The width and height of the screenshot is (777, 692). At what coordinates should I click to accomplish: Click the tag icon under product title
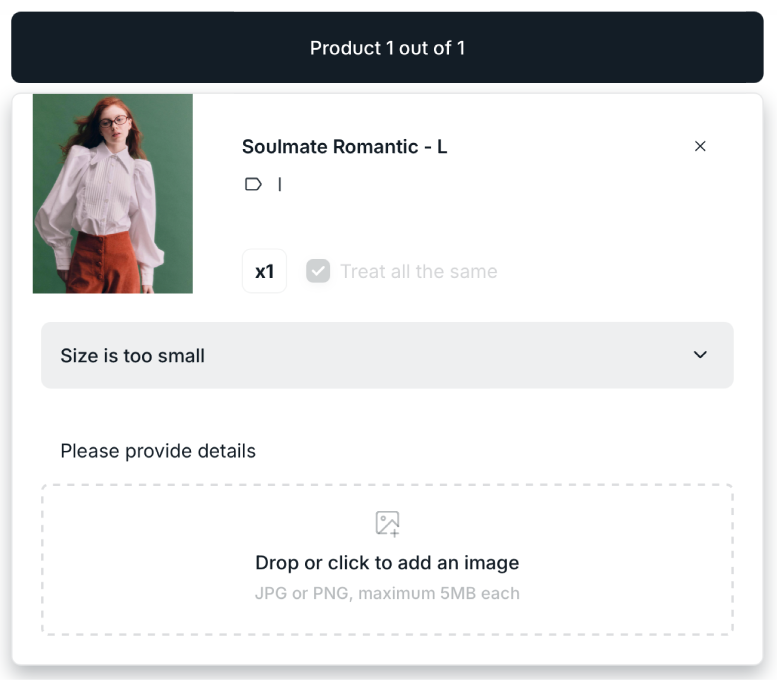point(253,184)
